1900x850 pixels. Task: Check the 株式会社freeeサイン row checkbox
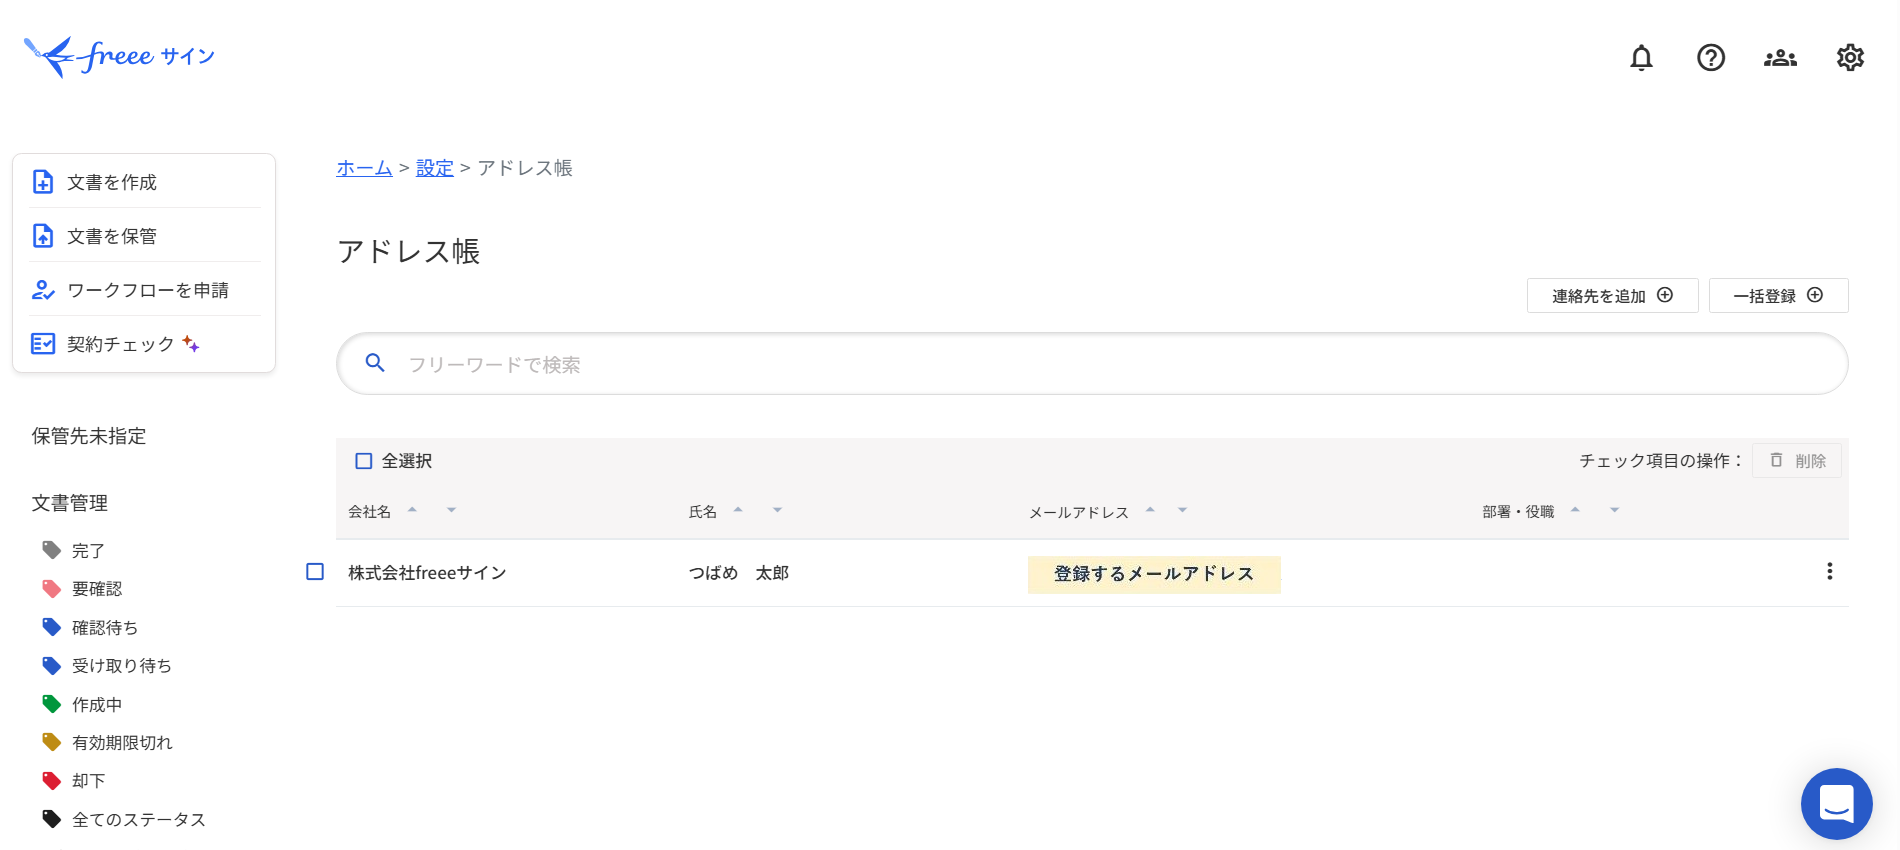315,572
